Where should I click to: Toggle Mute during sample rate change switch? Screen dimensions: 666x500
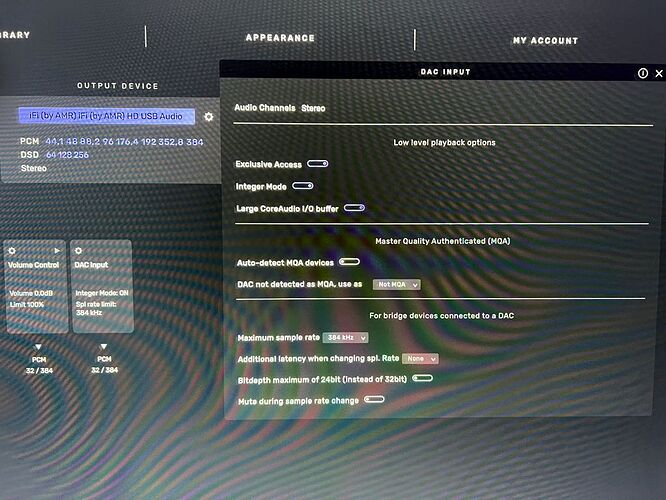tap(374, 399)
